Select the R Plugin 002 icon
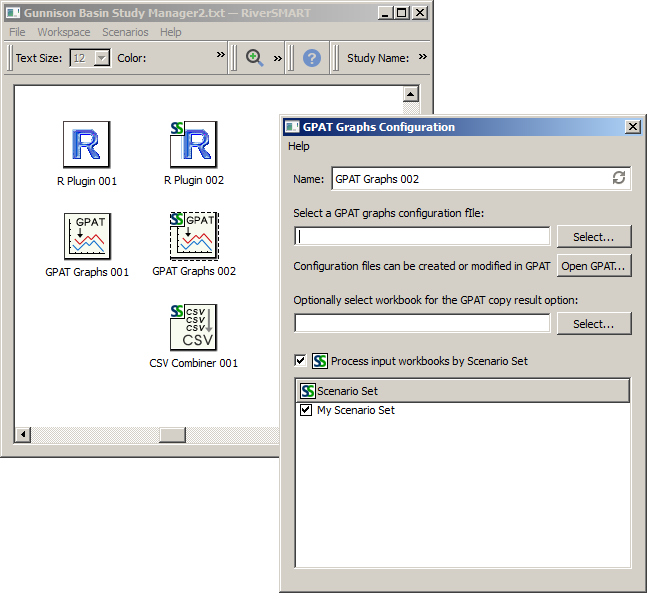The image size is (647, 593). [x=194, y=144]
